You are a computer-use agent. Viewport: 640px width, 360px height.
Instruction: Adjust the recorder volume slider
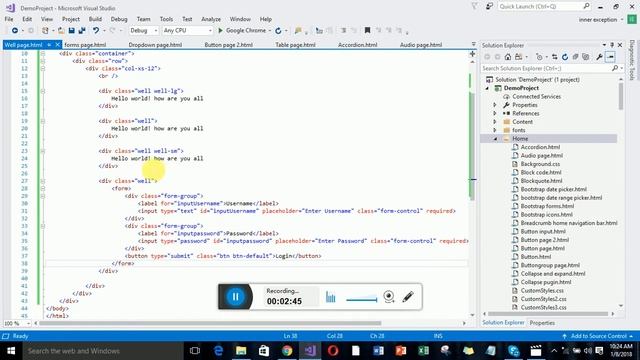tap(362, 299)
